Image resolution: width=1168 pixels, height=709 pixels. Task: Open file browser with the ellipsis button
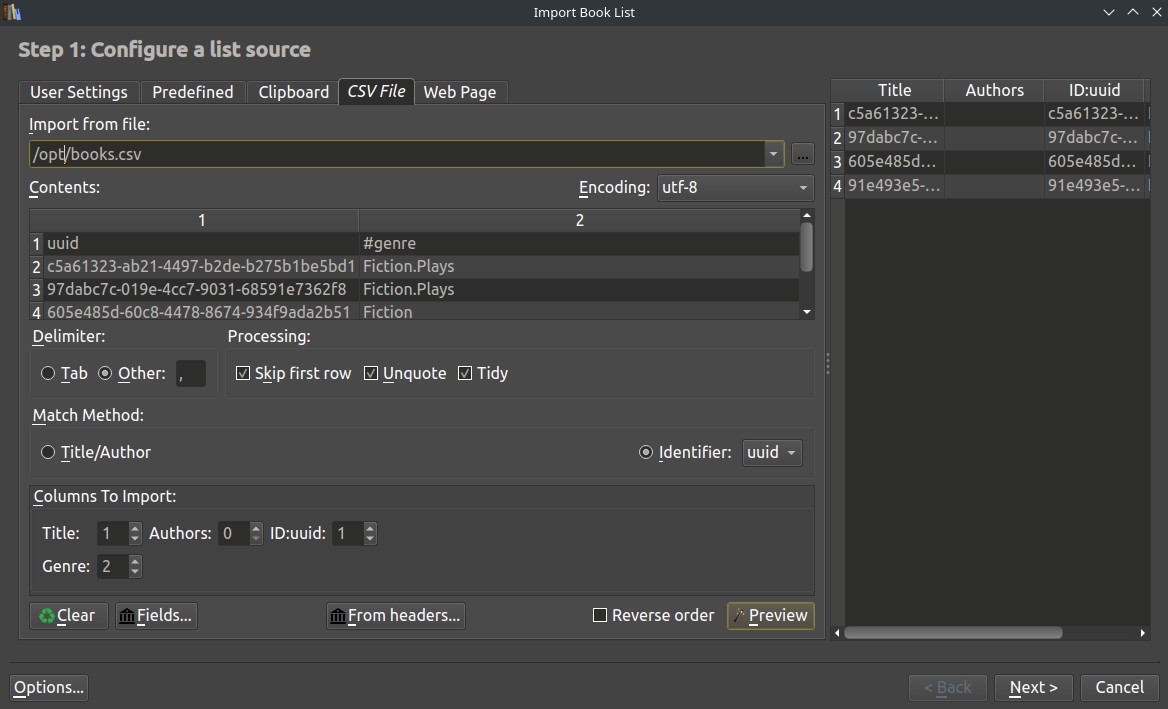pyautogui.click(x=802, y=154)
